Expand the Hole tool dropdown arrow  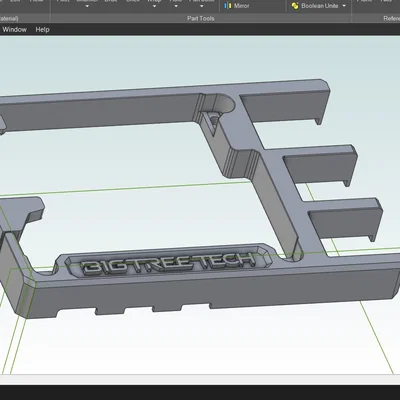coord(176,6)
